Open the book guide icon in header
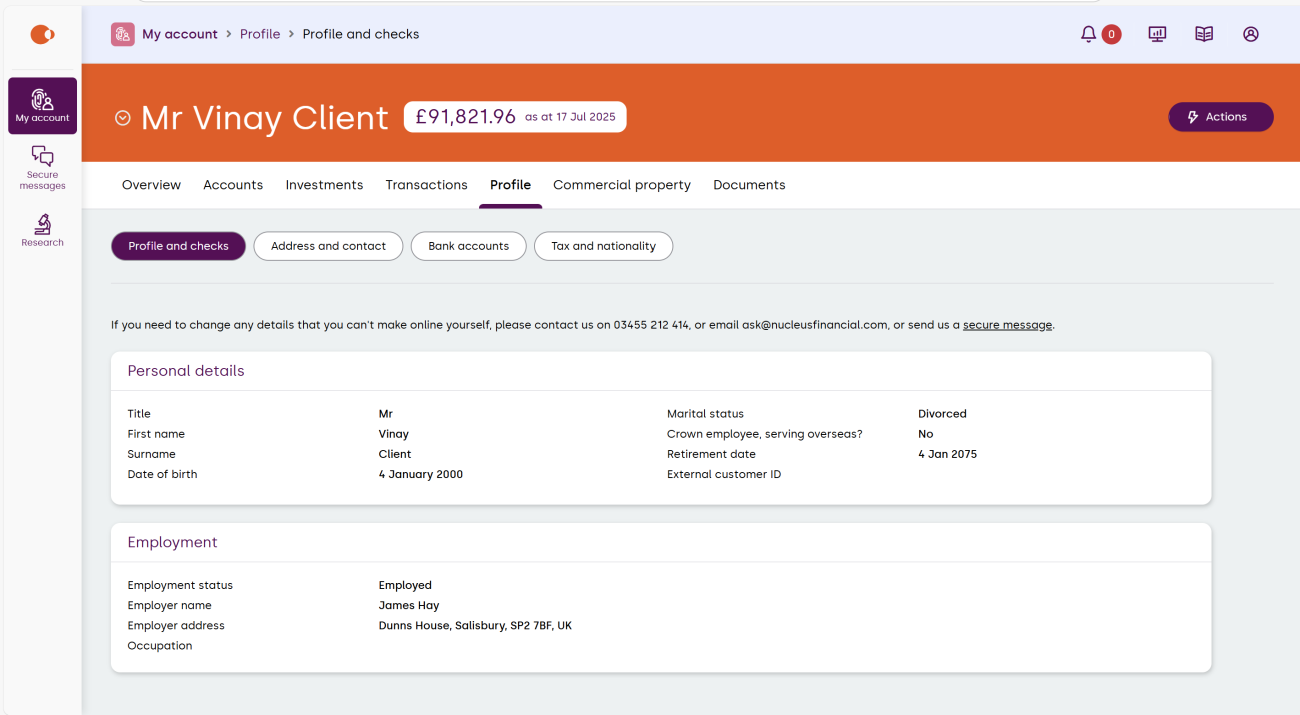 [1204, 34]
